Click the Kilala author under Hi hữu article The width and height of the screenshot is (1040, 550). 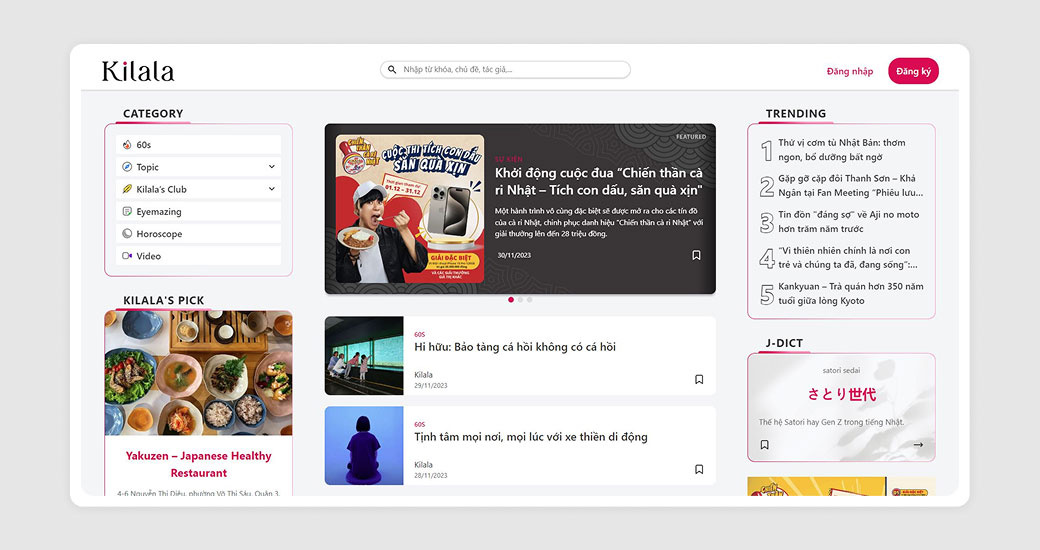point(423,375)
